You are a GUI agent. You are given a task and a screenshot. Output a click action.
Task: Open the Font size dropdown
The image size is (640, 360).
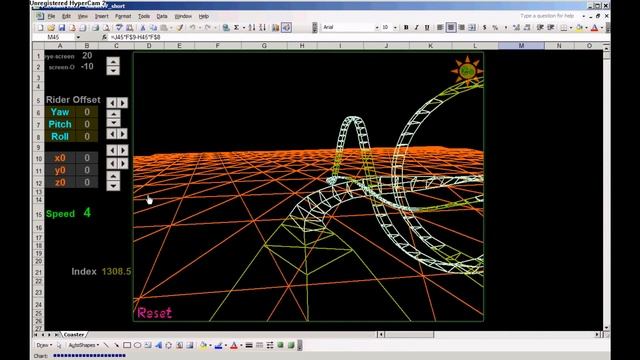click(395, 27)
